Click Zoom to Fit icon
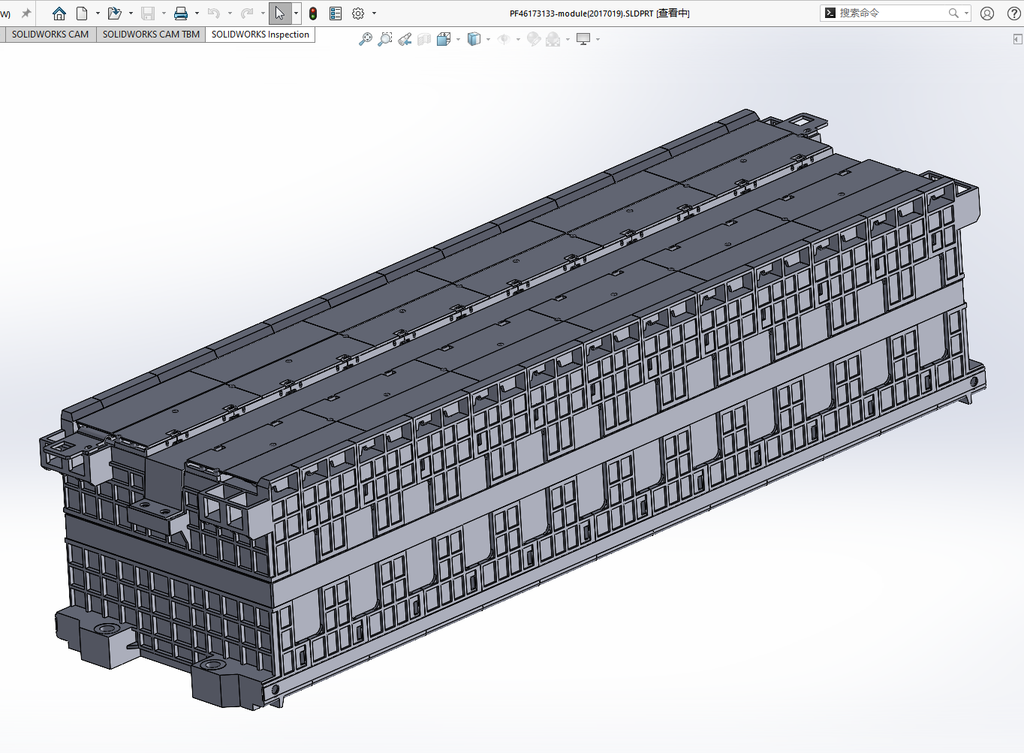The width and height of the screenshot is (1024, 753). (366, 39)
